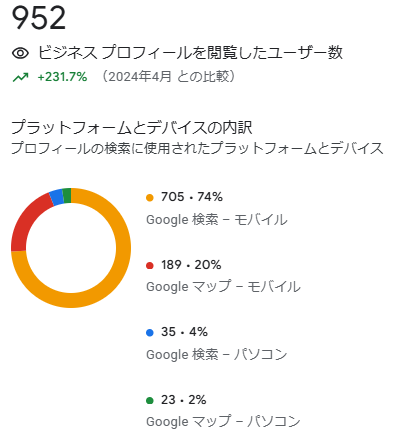Click the orange legend dot for 705
Viewport: 397px width, 434px height.
(x=150, y=198)
